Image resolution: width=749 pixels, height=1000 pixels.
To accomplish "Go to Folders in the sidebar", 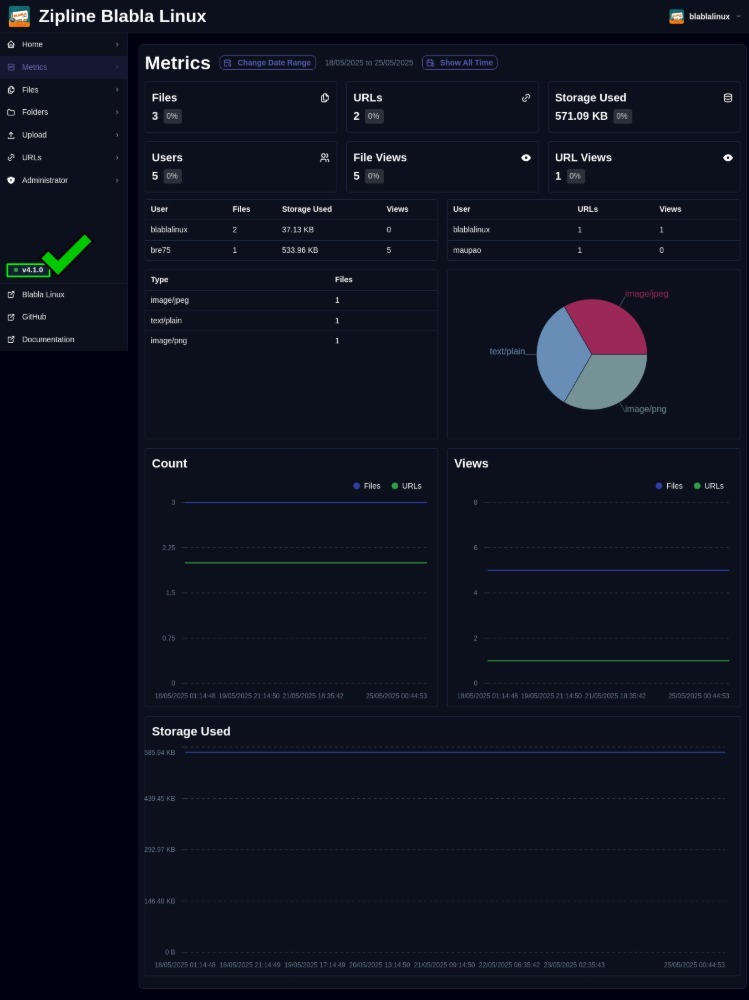I will [35, 112].
